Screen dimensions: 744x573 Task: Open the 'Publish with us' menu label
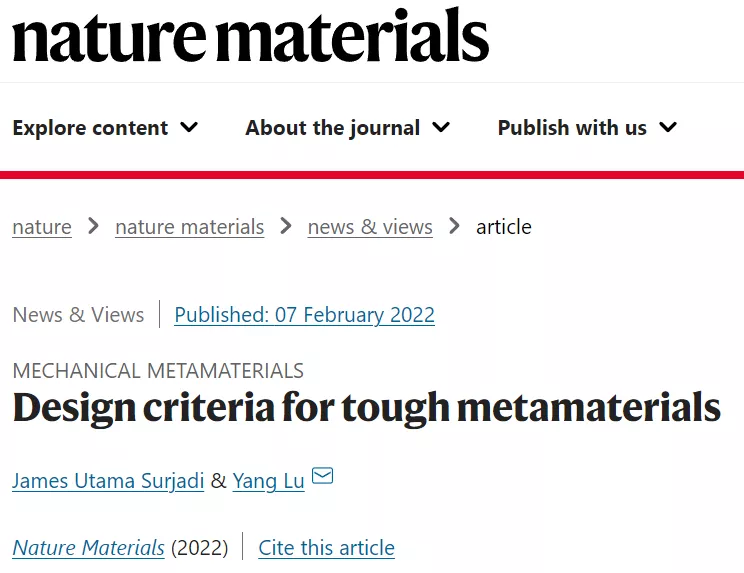pyautogui.click(x=572, y=128)
